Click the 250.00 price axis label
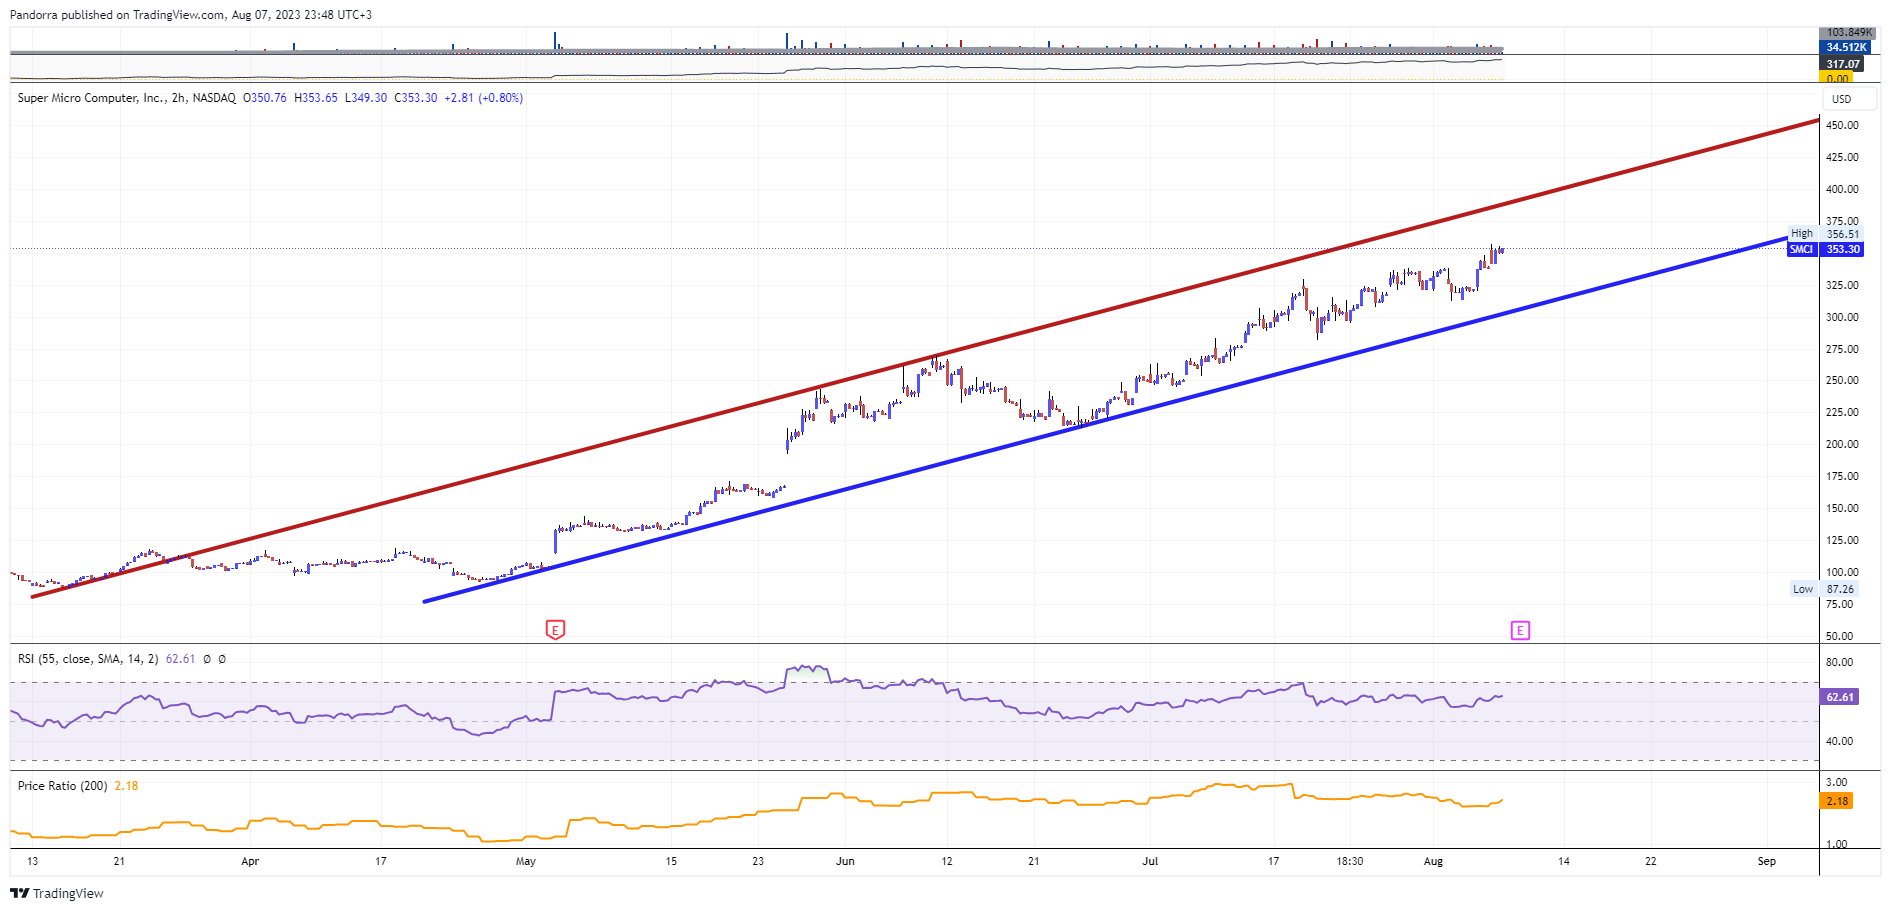 coord(1842,380)
